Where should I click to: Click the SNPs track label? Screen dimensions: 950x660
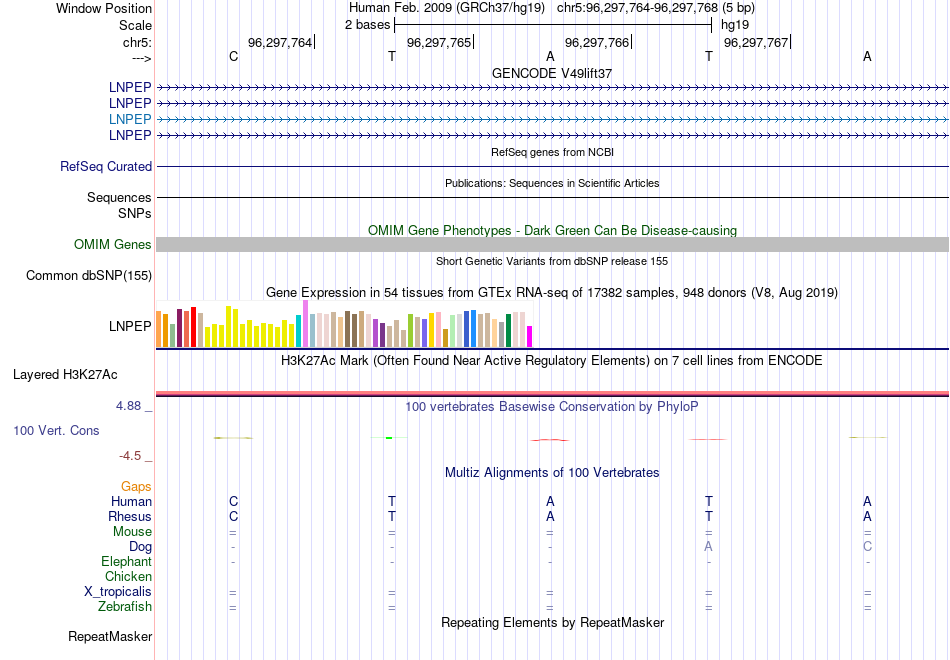click(135, 213)
